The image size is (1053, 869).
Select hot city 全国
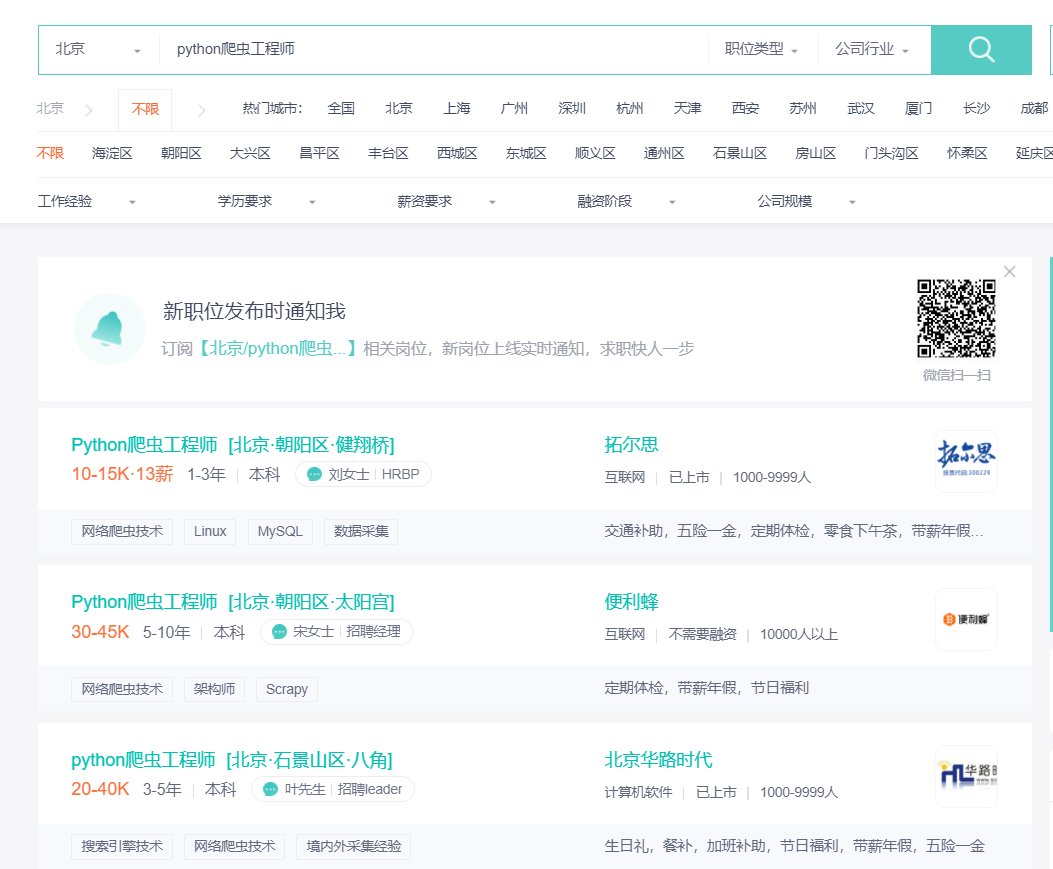pos(341,109)
